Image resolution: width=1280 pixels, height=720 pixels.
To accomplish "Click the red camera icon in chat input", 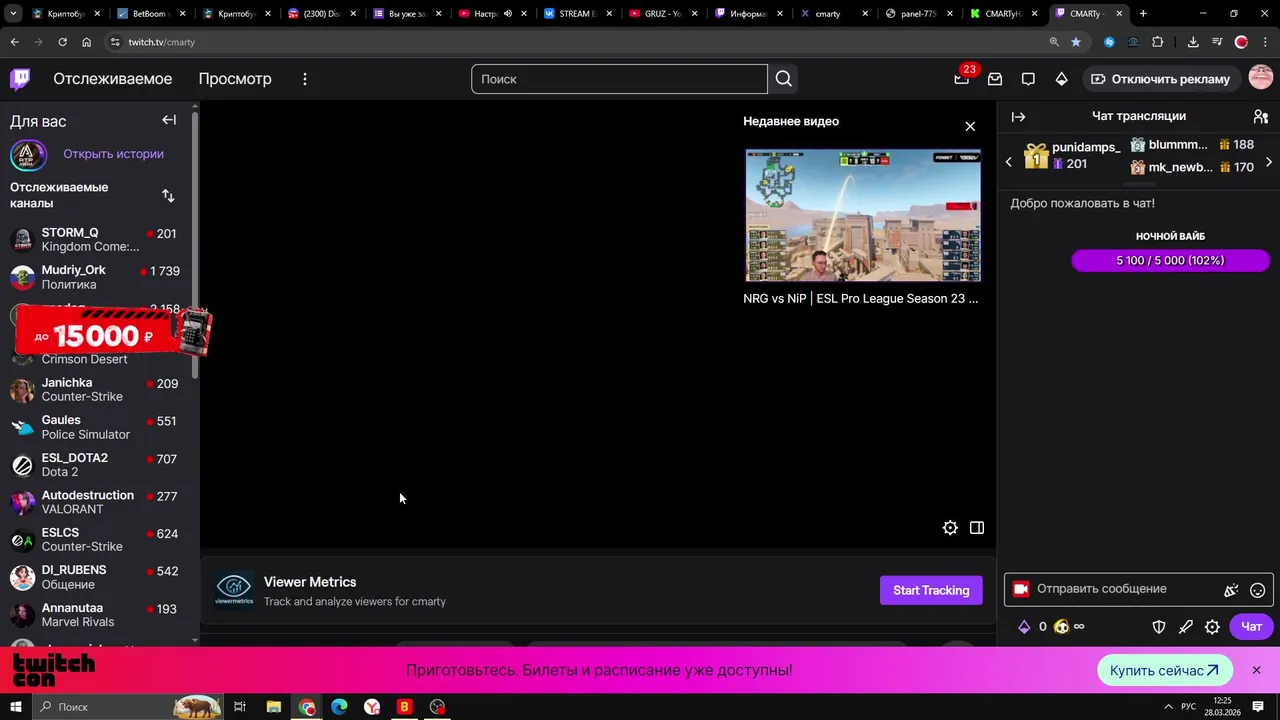I will click(x=1020, y=589).
